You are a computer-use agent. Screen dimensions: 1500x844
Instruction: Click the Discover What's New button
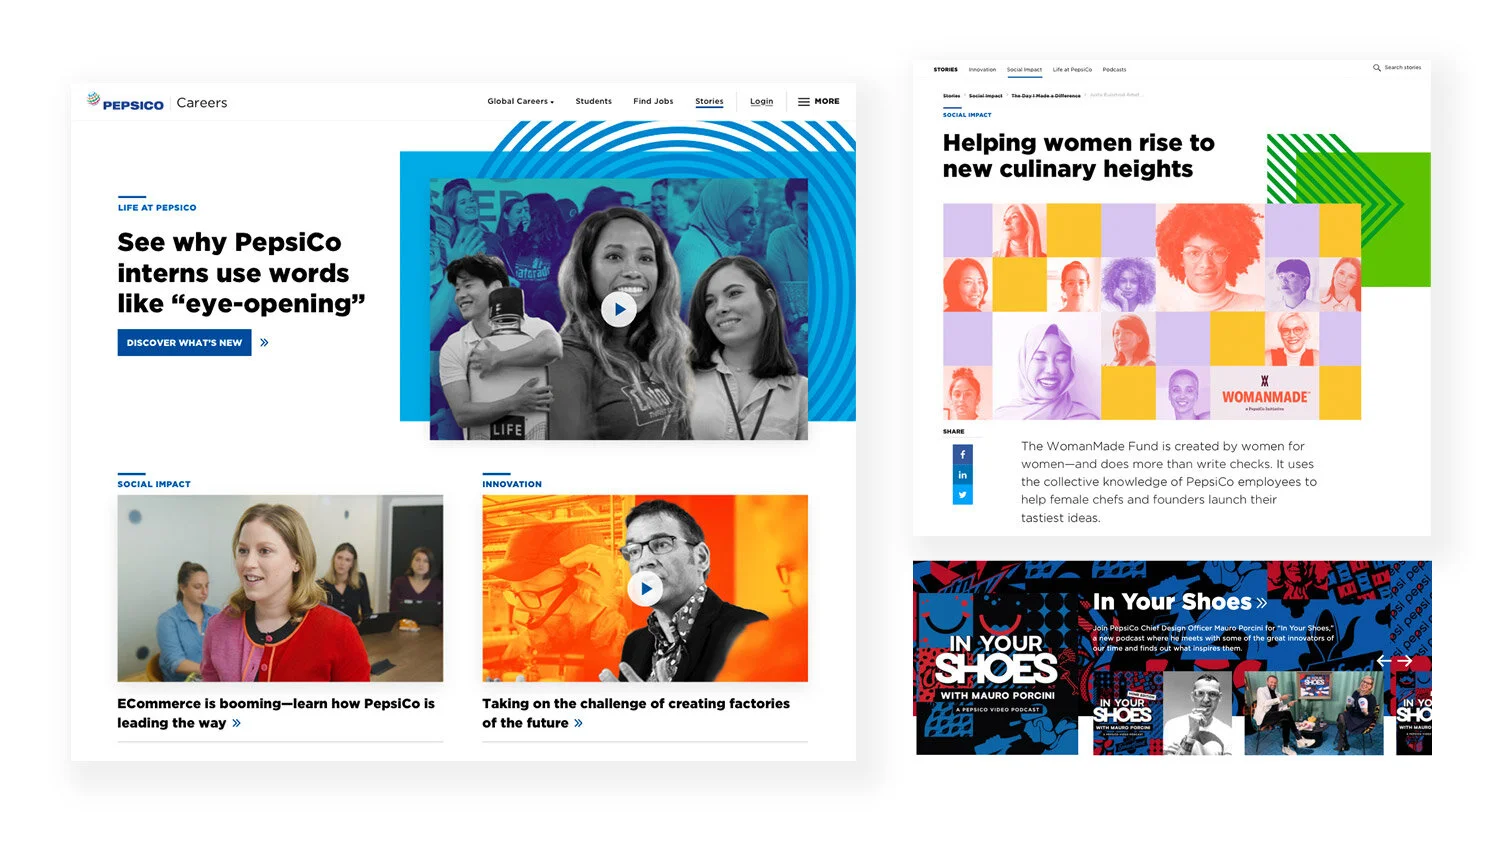coord(184,343)
